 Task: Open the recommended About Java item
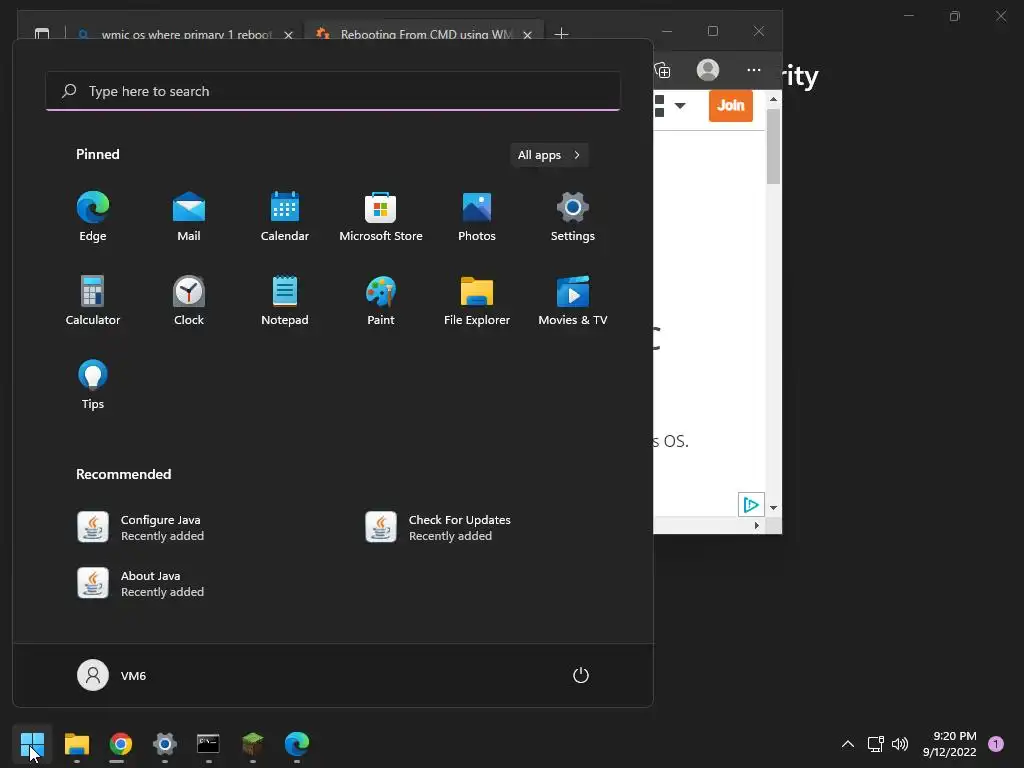tap(141, 583)
